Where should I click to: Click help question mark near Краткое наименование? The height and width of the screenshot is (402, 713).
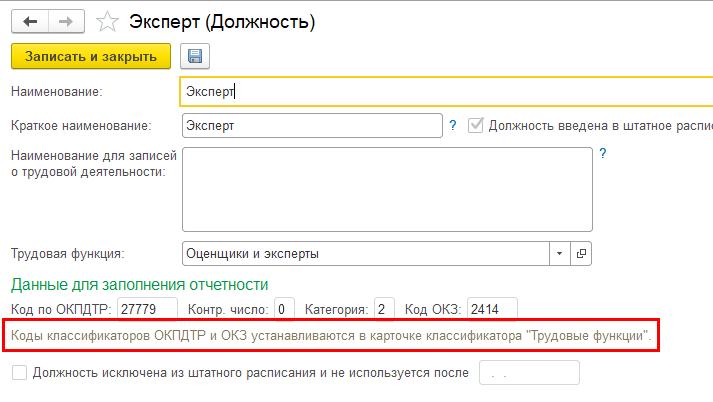[x=453, y=126]
